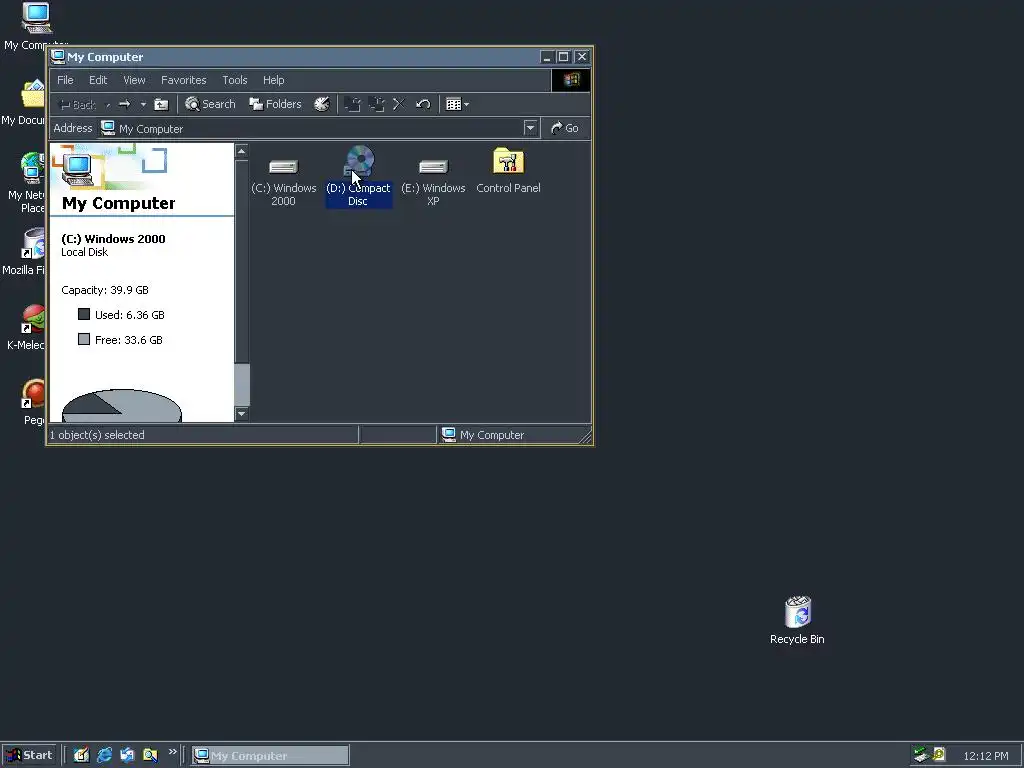
Task: Click the network connection tray icon
Action: (921, 755)
